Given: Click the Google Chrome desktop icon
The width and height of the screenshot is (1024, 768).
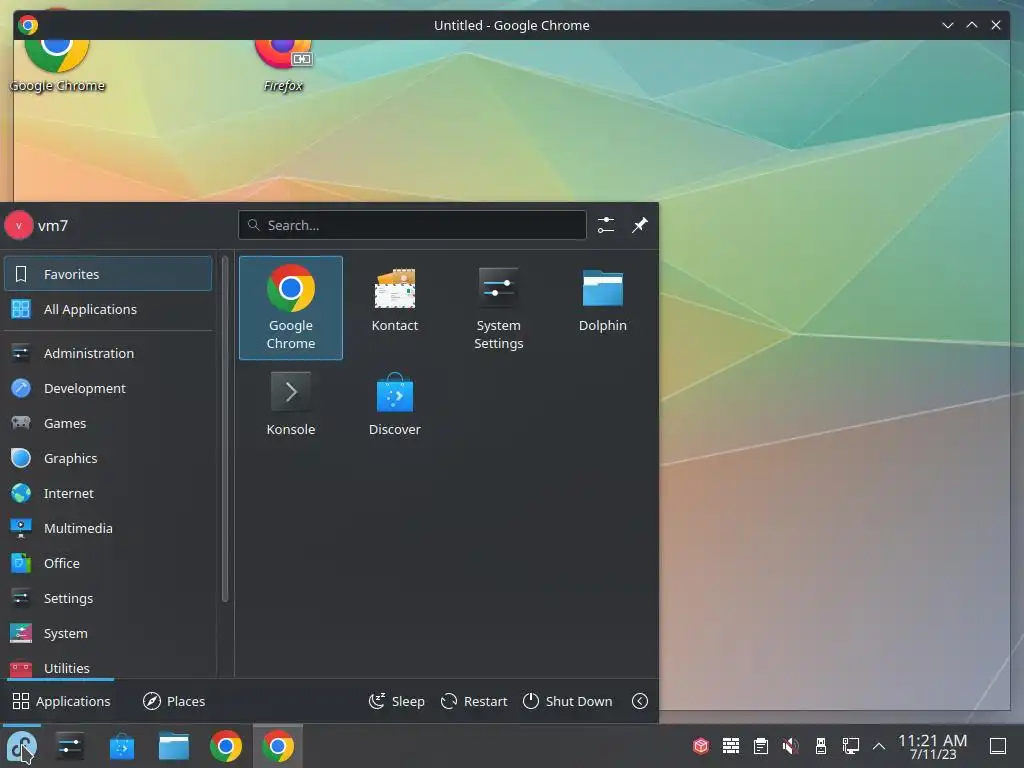Looking at the screenshot, I should pyautogui.click(x=57, y=65).
